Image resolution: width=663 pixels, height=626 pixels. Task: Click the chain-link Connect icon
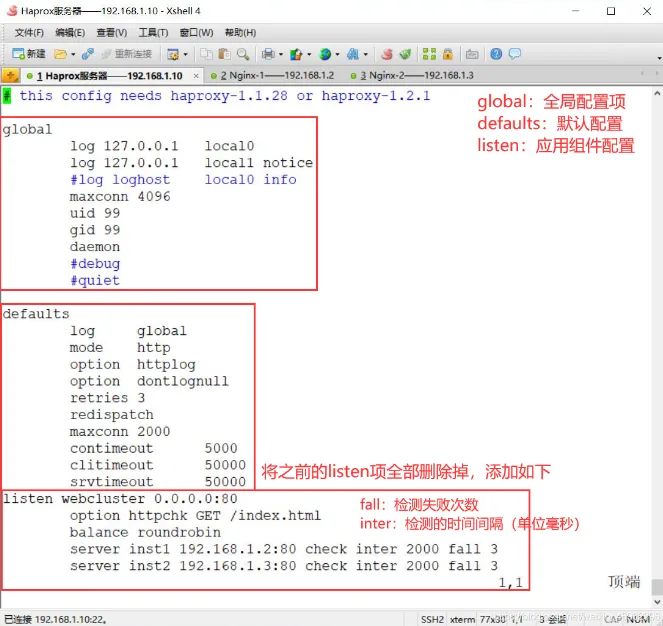(x=88, y=54)
